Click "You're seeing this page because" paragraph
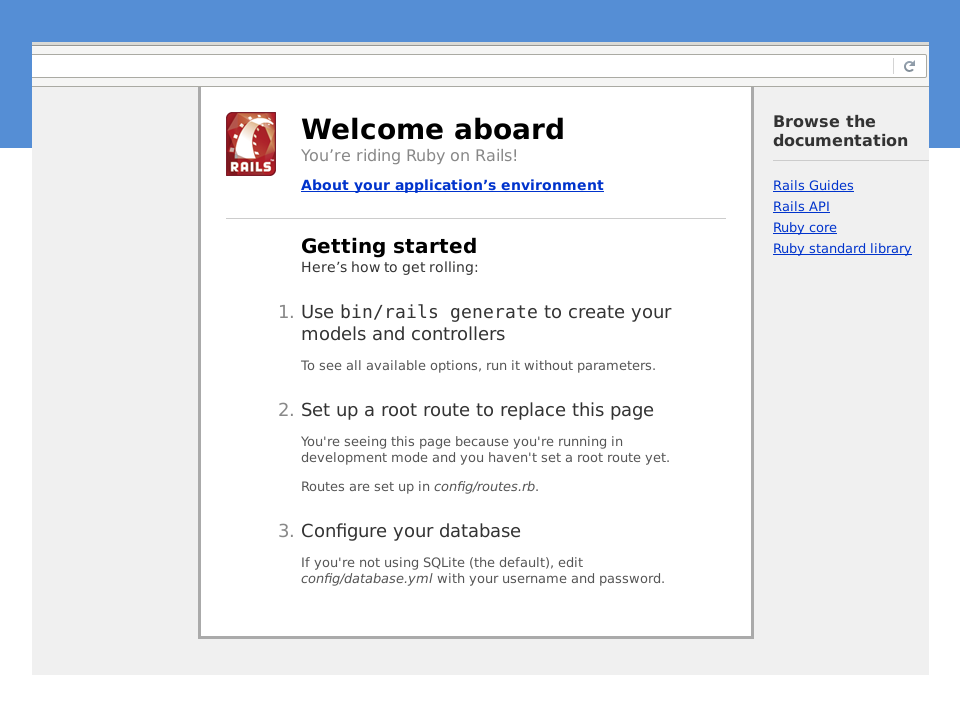The height and width of the screenshot is (720, 960). [x=485, y=449]
